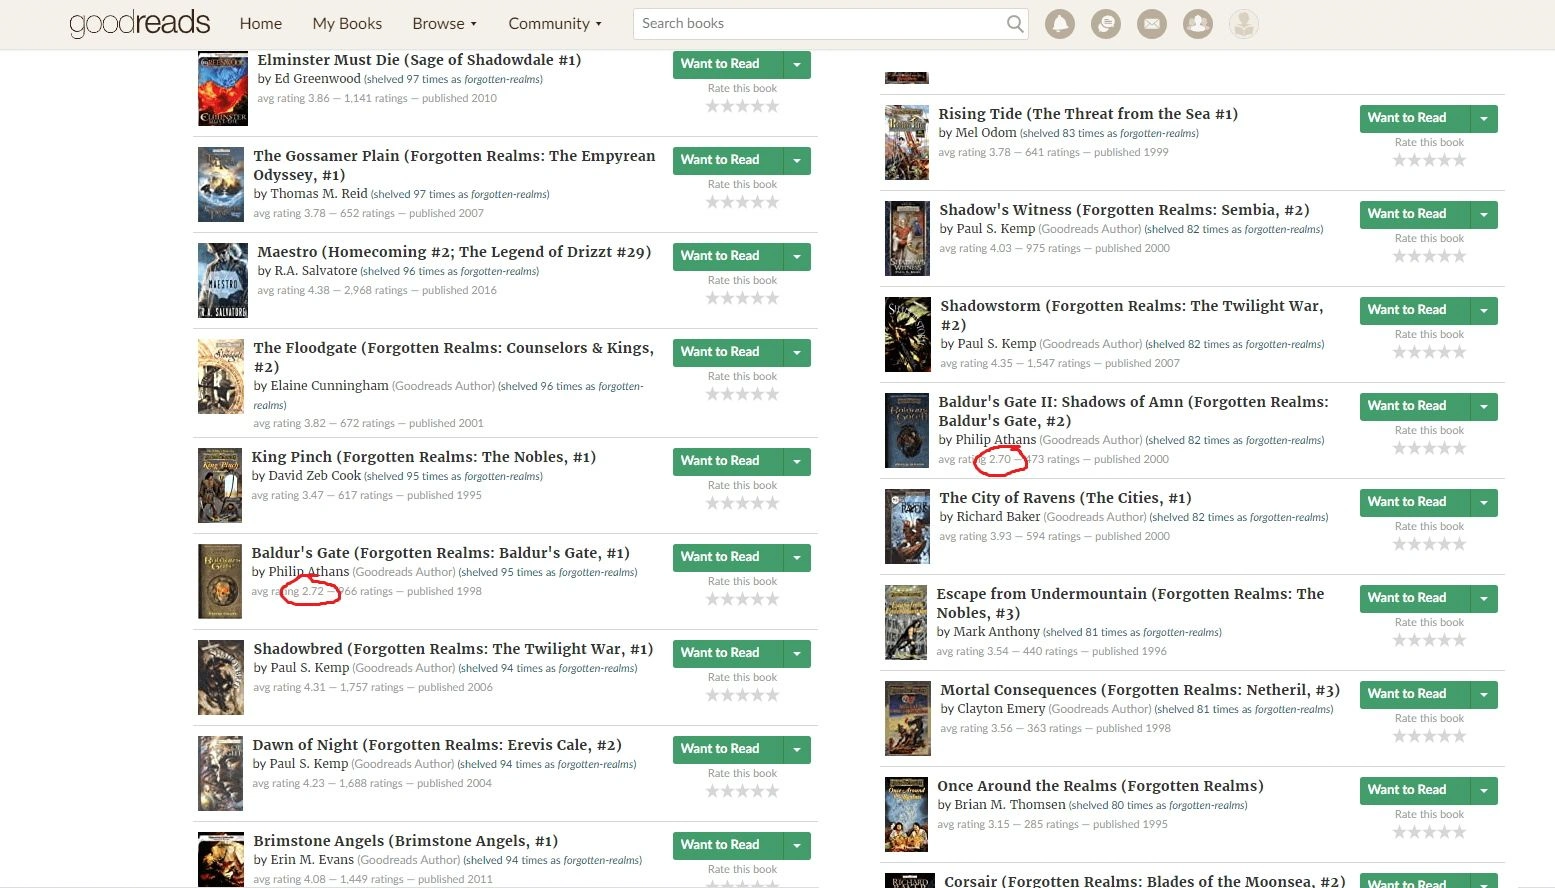
Task: Click Want to Read for Shadowbred
Action: 728,653
